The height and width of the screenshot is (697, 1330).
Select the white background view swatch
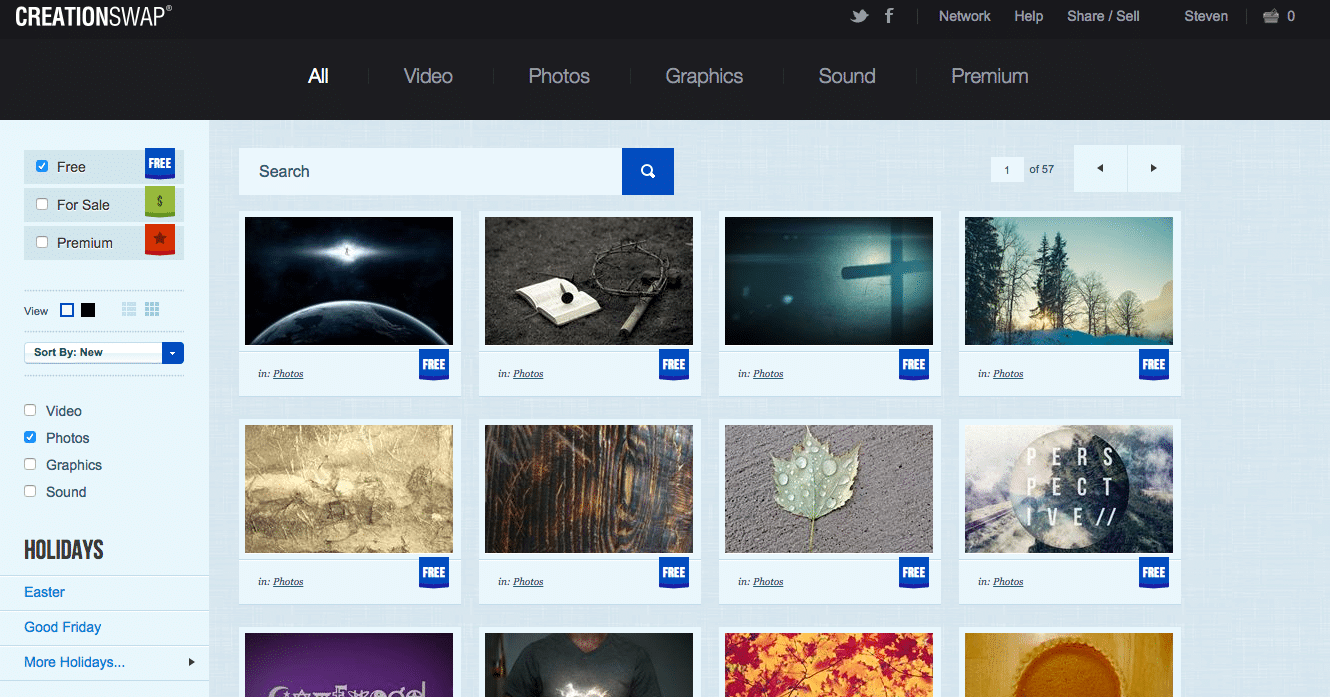pos(67,310)
